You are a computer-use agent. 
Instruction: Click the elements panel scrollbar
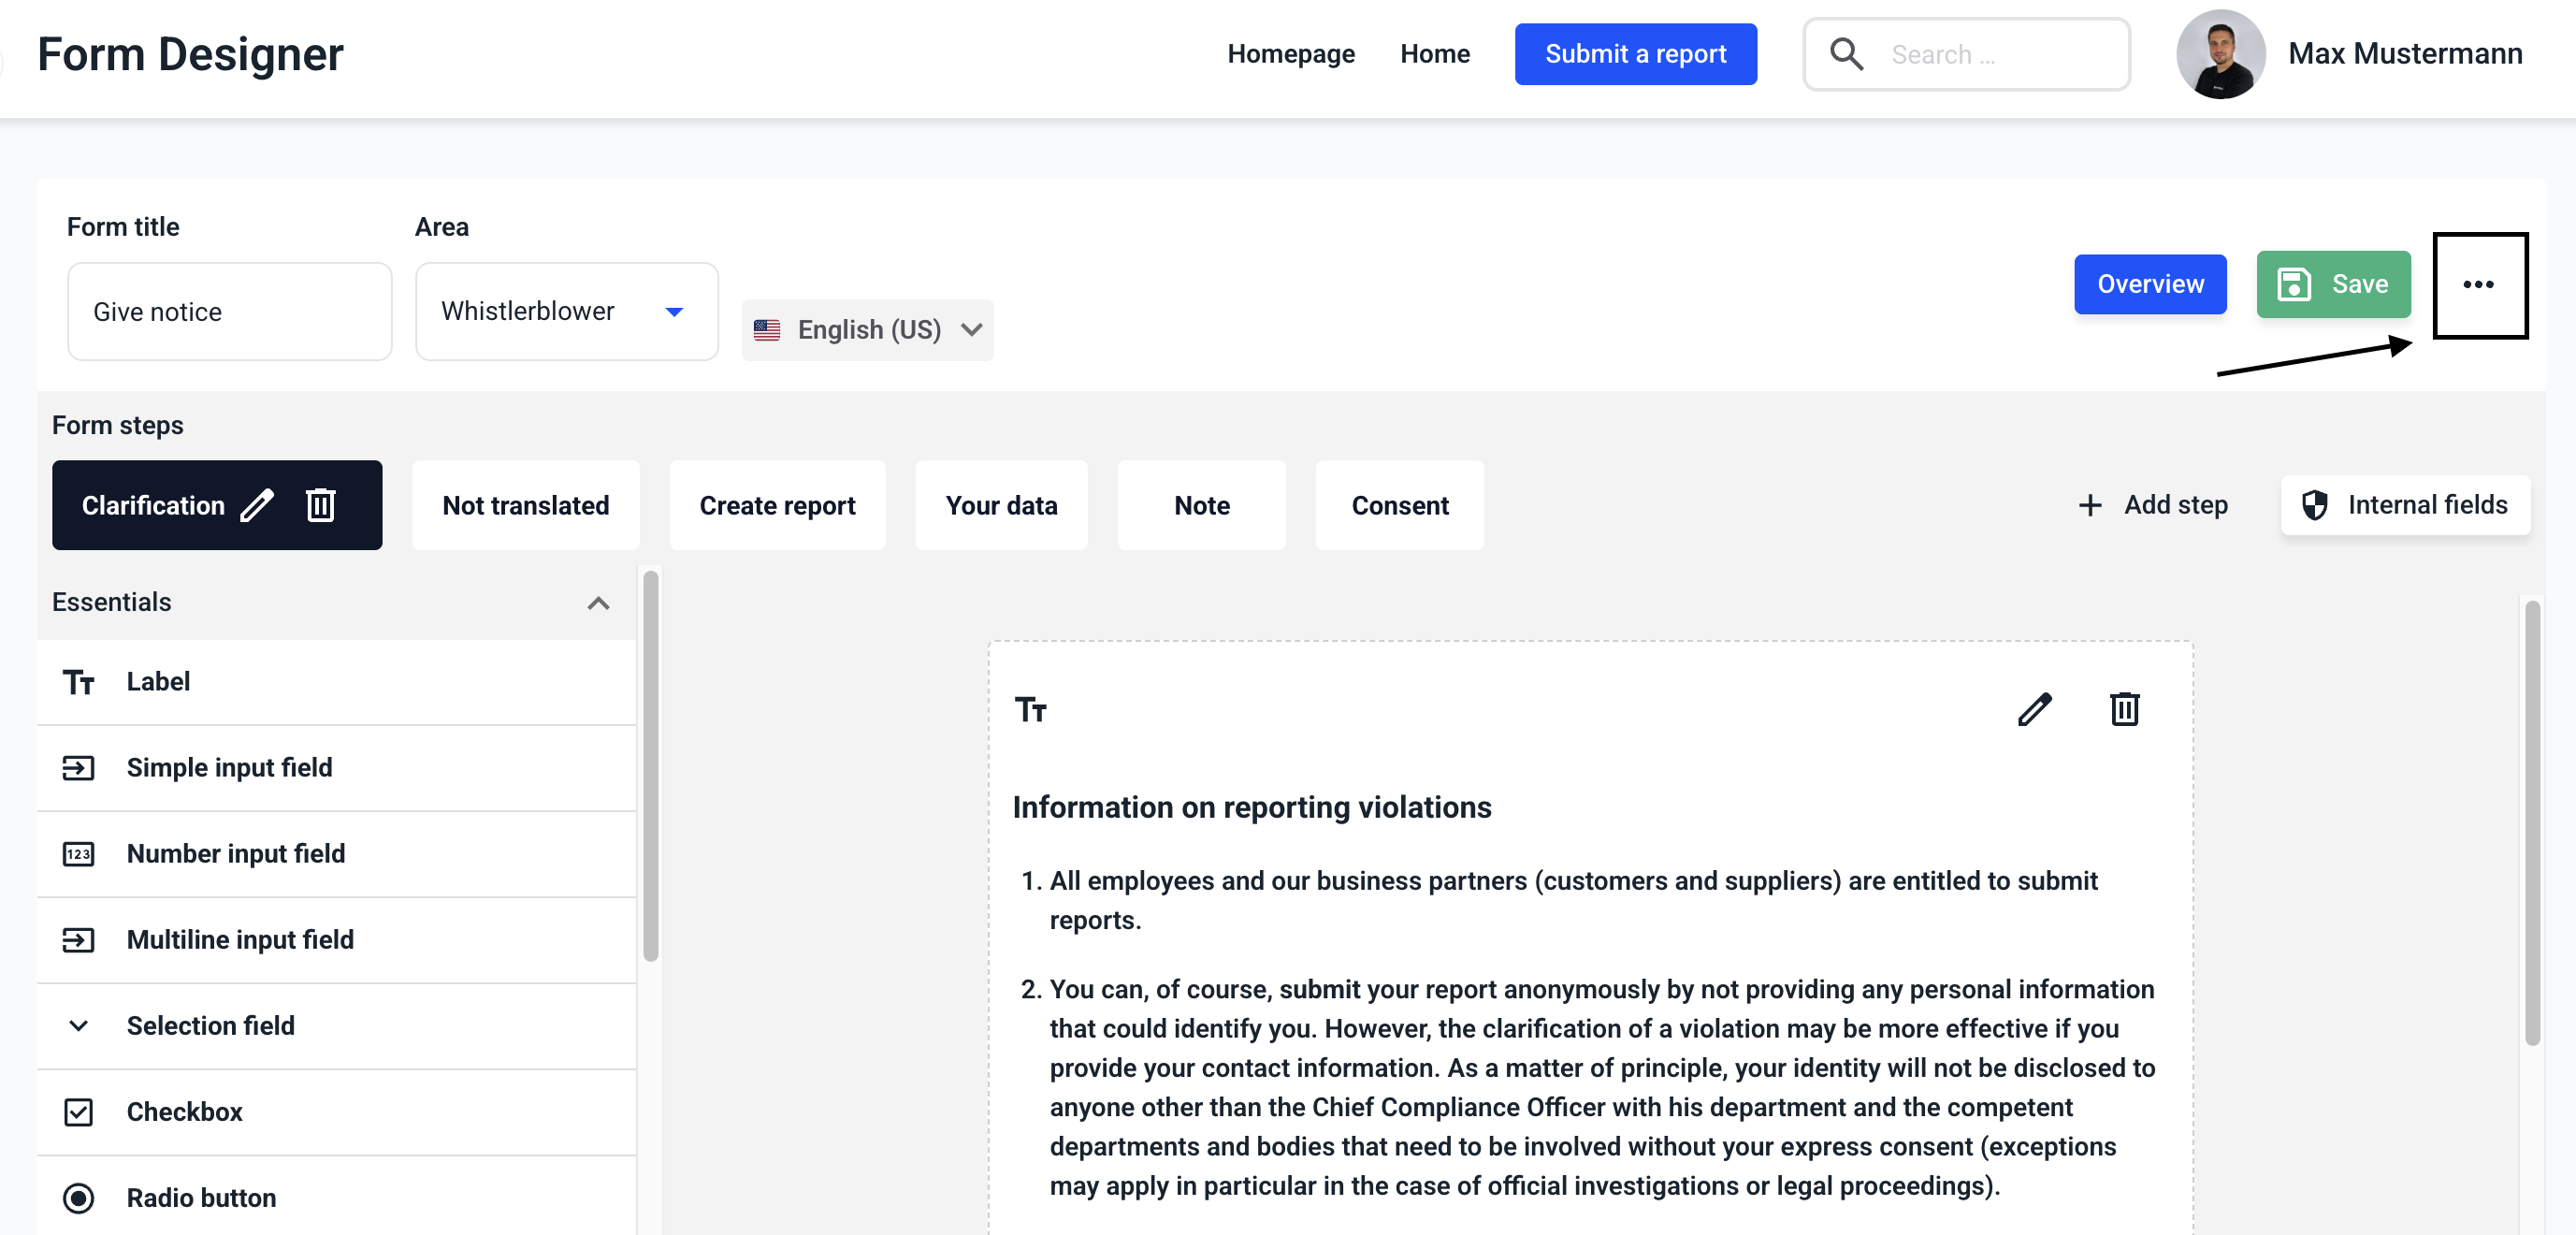[651, 765]
